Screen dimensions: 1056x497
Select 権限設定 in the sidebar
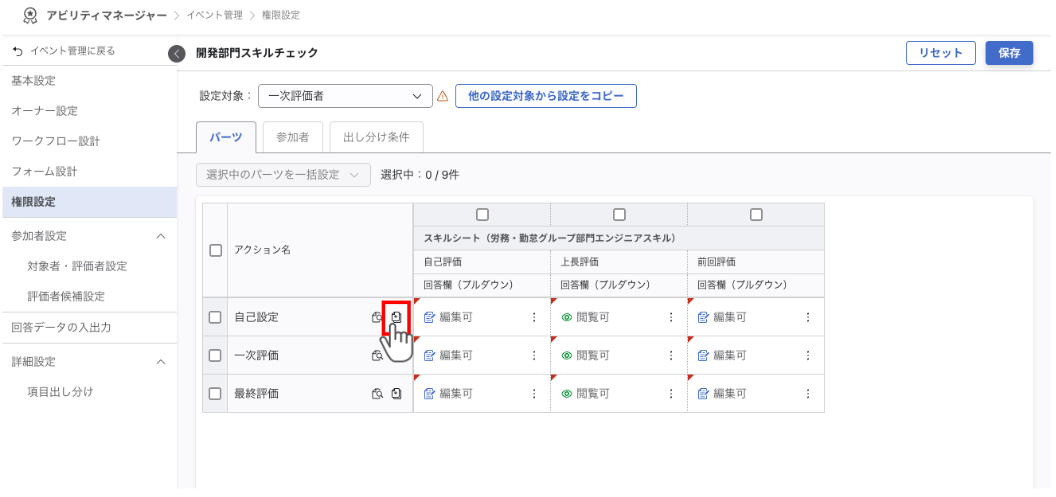88,201
